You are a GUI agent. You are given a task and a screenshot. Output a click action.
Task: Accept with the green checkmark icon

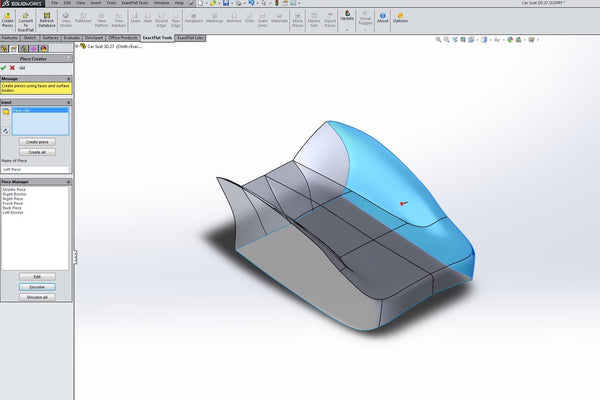pyautogui.click(x=5, y=67)
